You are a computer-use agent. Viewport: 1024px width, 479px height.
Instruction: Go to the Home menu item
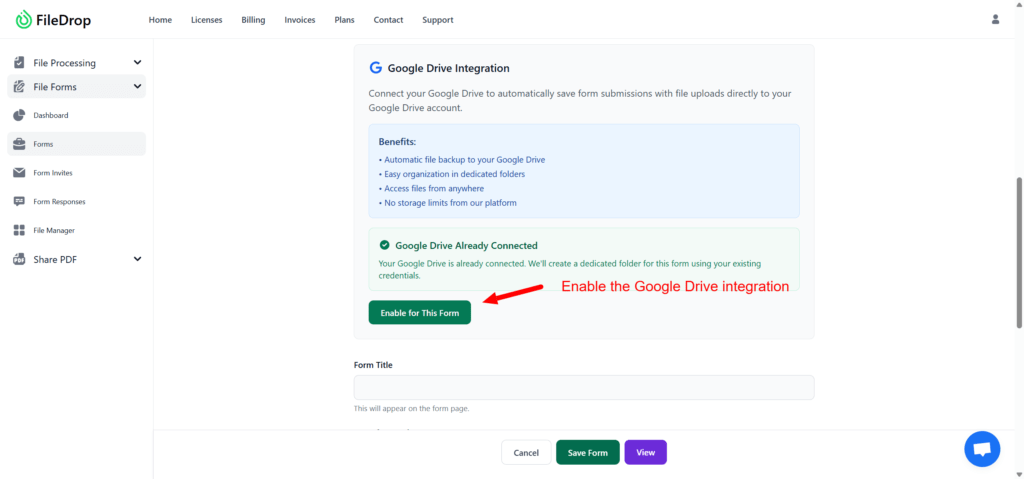[160, 20]
